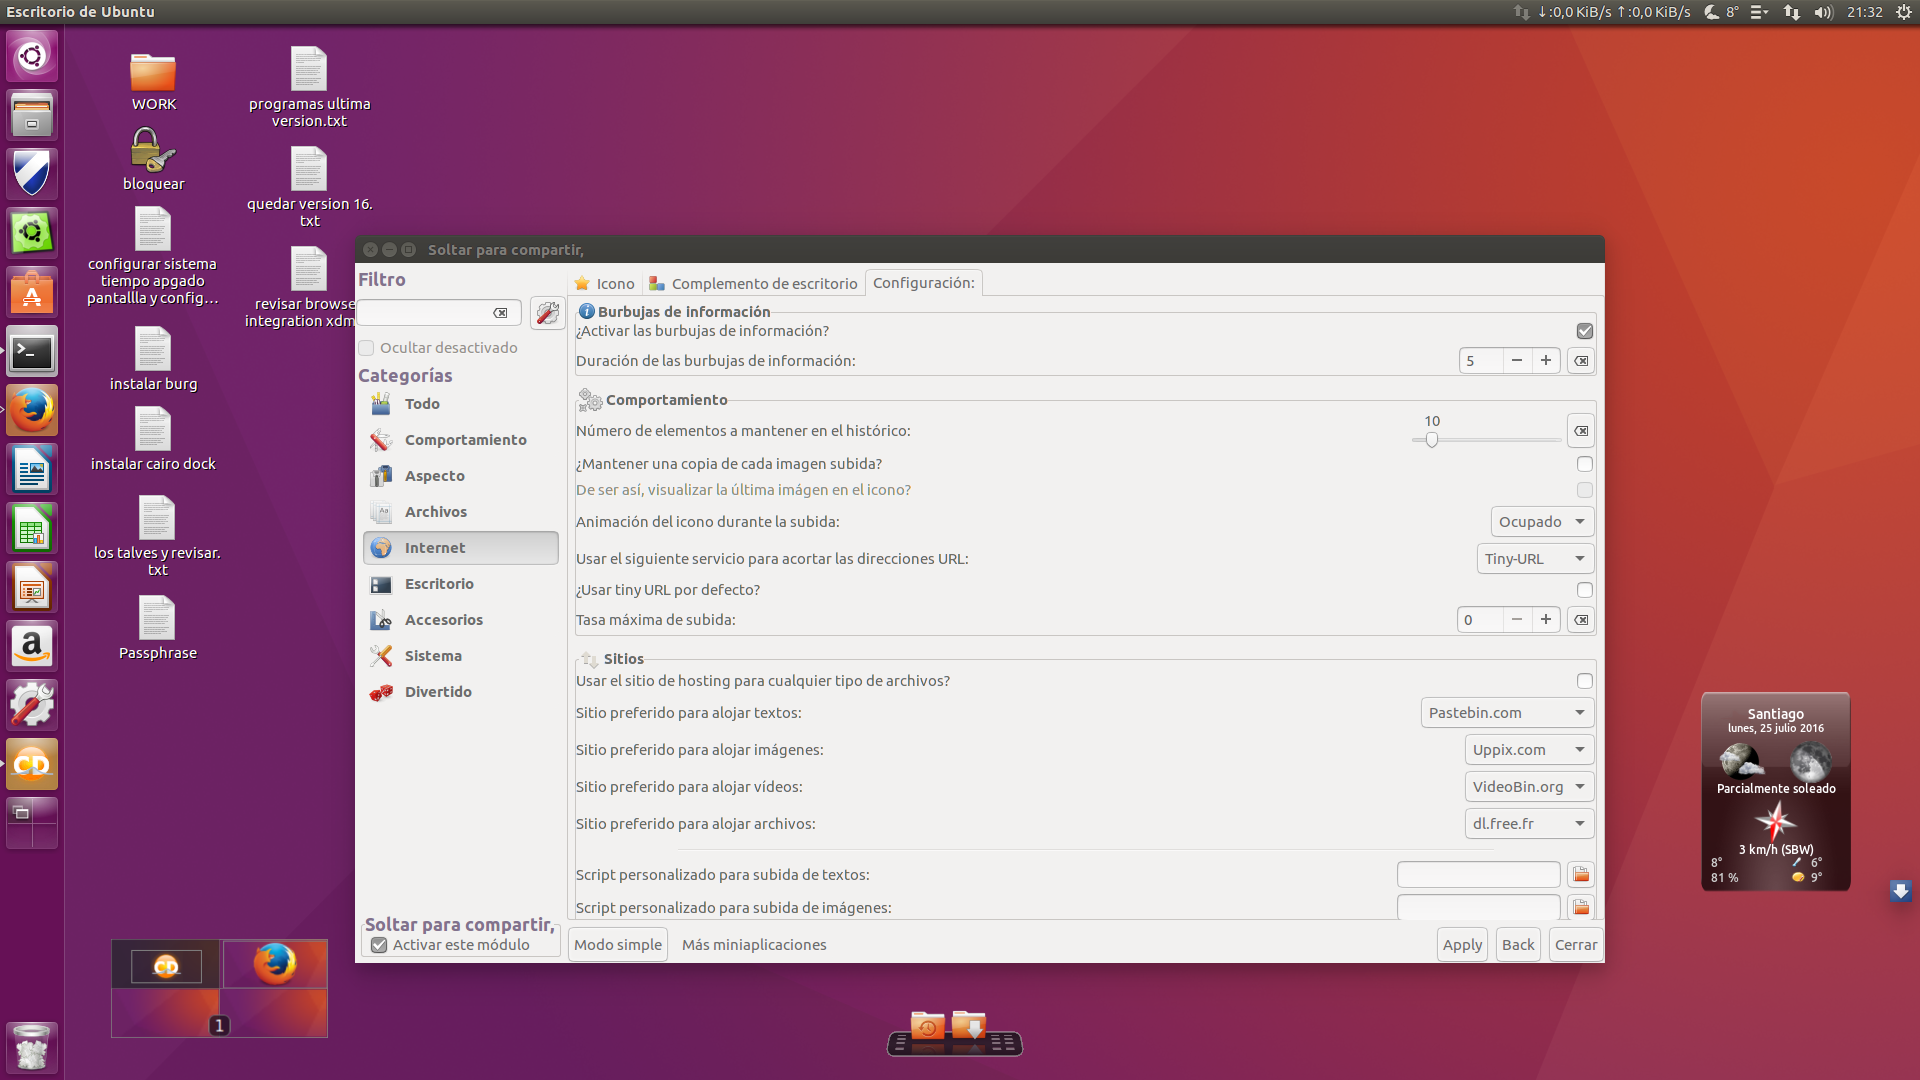Toggle activar burbujas de información checkbox
This screenshot has width=1920, height=1080.
pyautogui.click(x=1585, y=331)
